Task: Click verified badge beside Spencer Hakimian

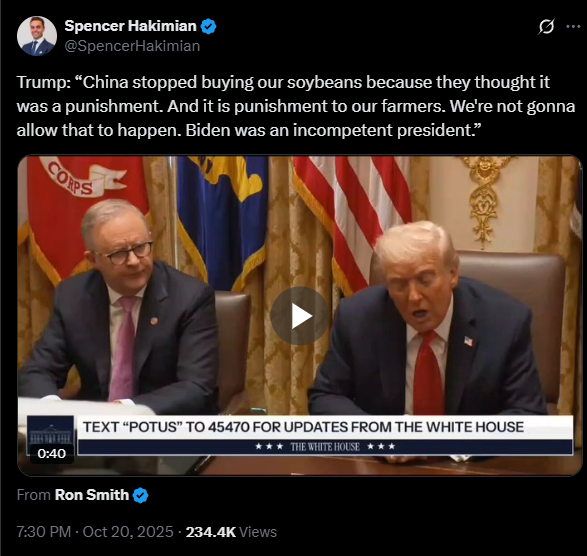Action: (209, 27)
